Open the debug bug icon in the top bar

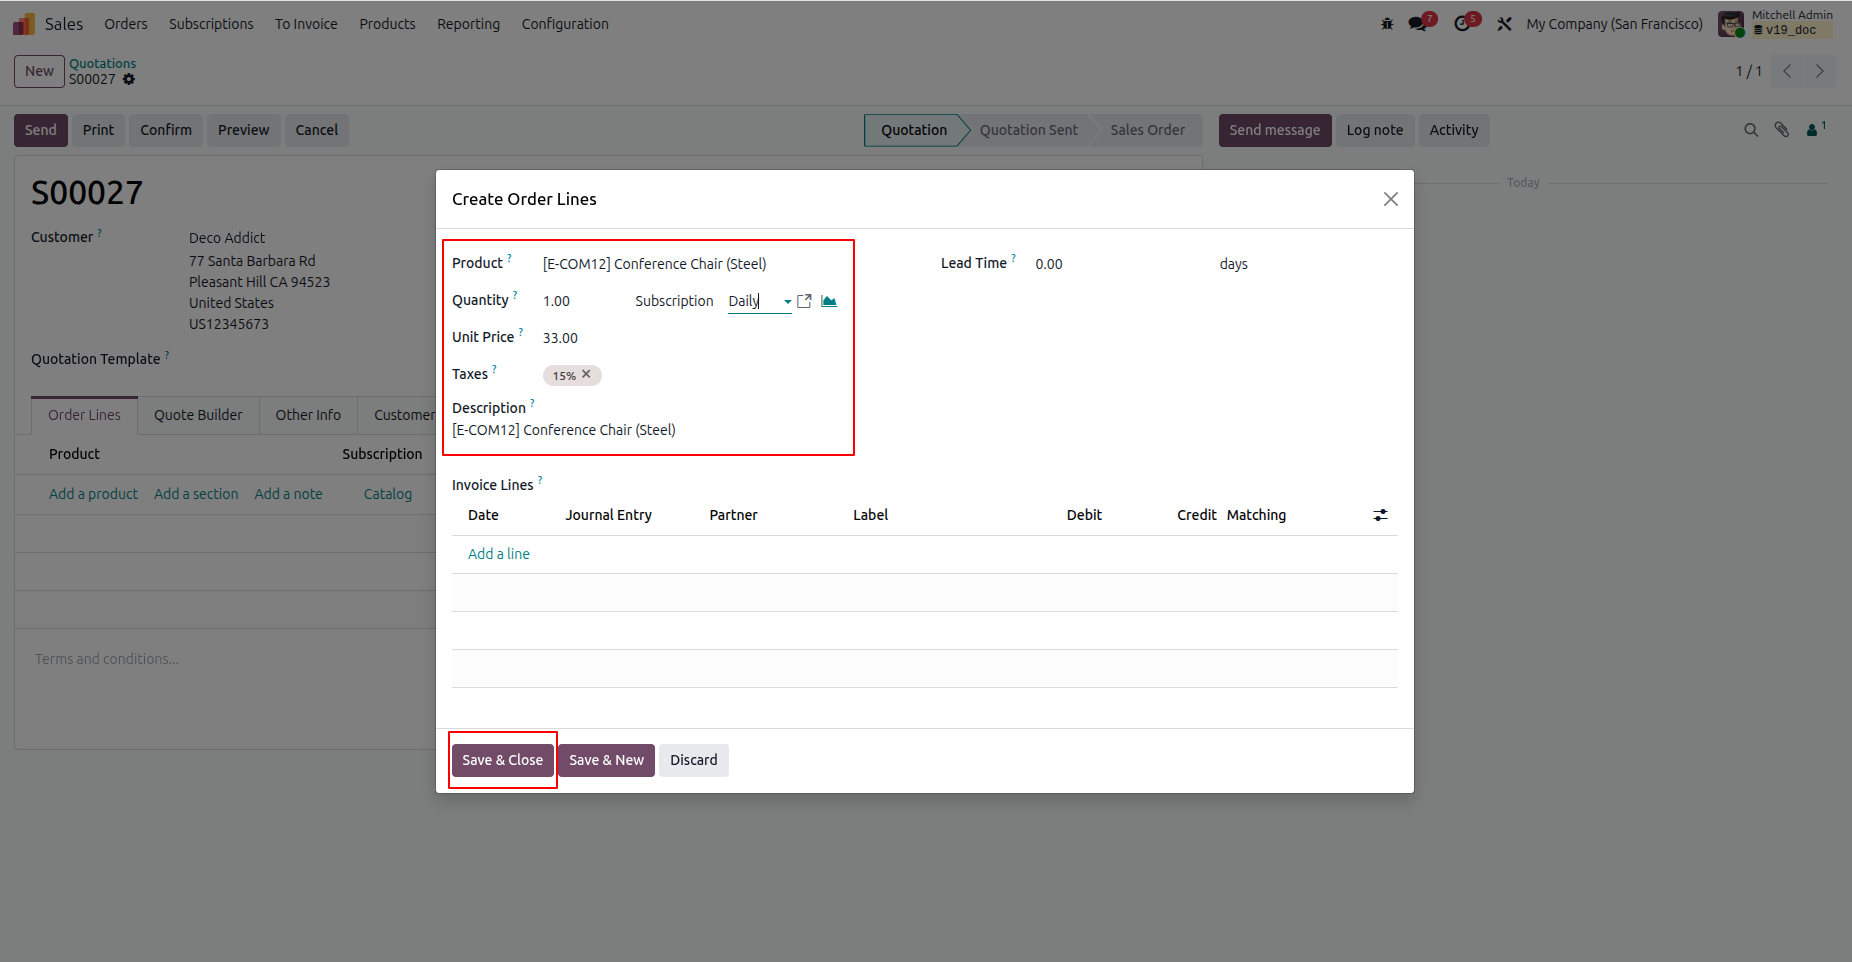(x=1387, y=24)
